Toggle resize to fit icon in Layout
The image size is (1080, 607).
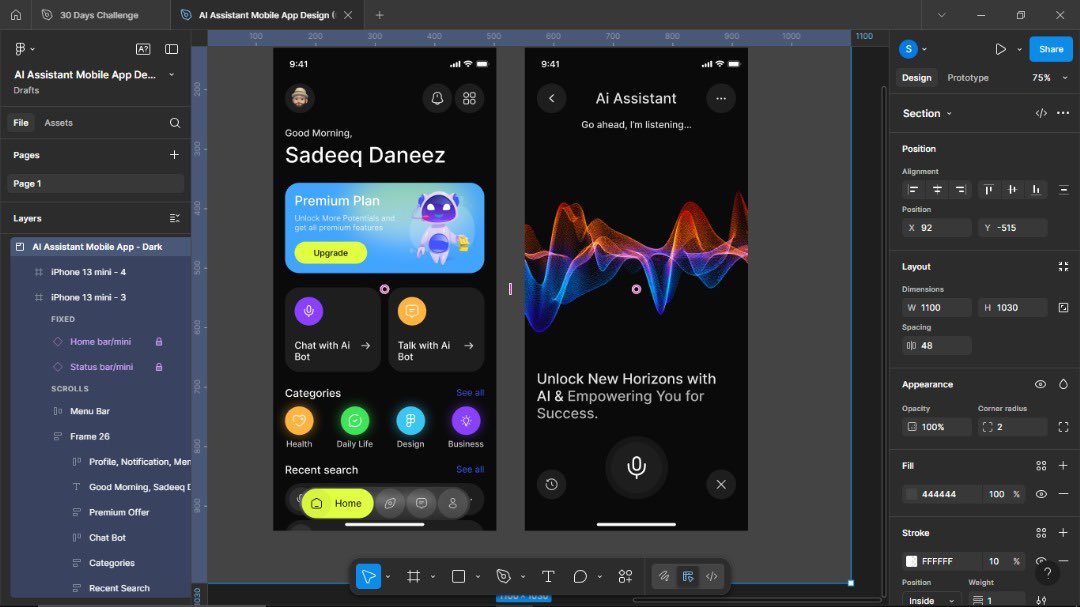(x=1063, y=267)
